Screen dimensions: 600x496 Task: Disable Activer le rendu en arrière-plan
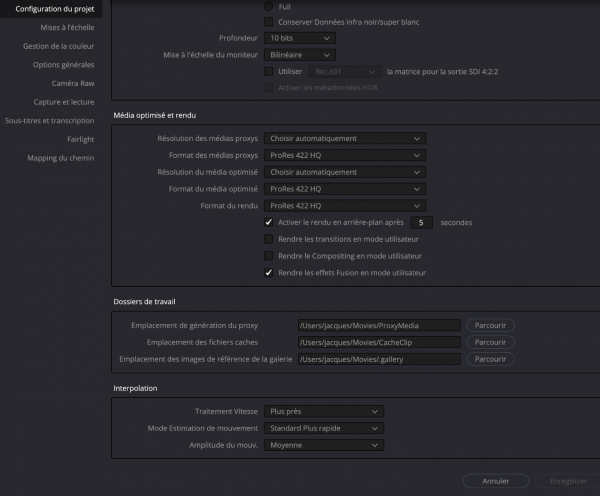click(268, 222)
